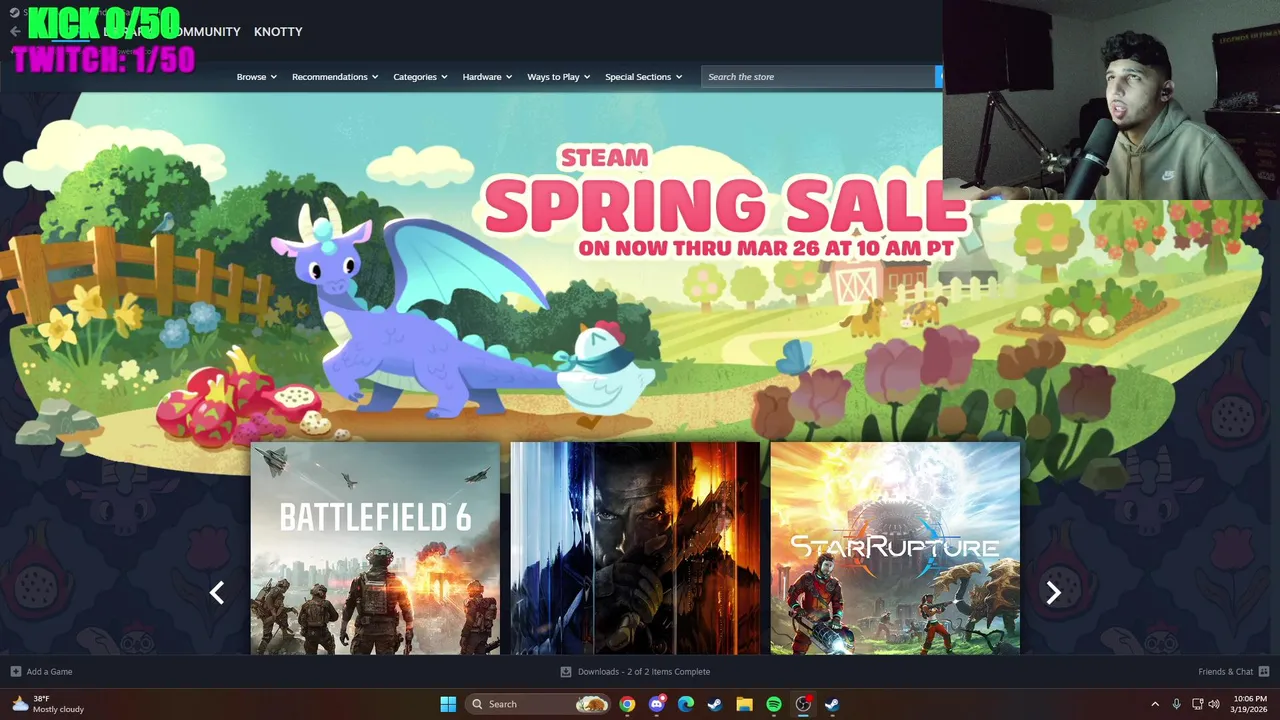Viewport: 1280px width, 720px height.
Task: Open the Categories dropdown
Action: pos(420,77)
